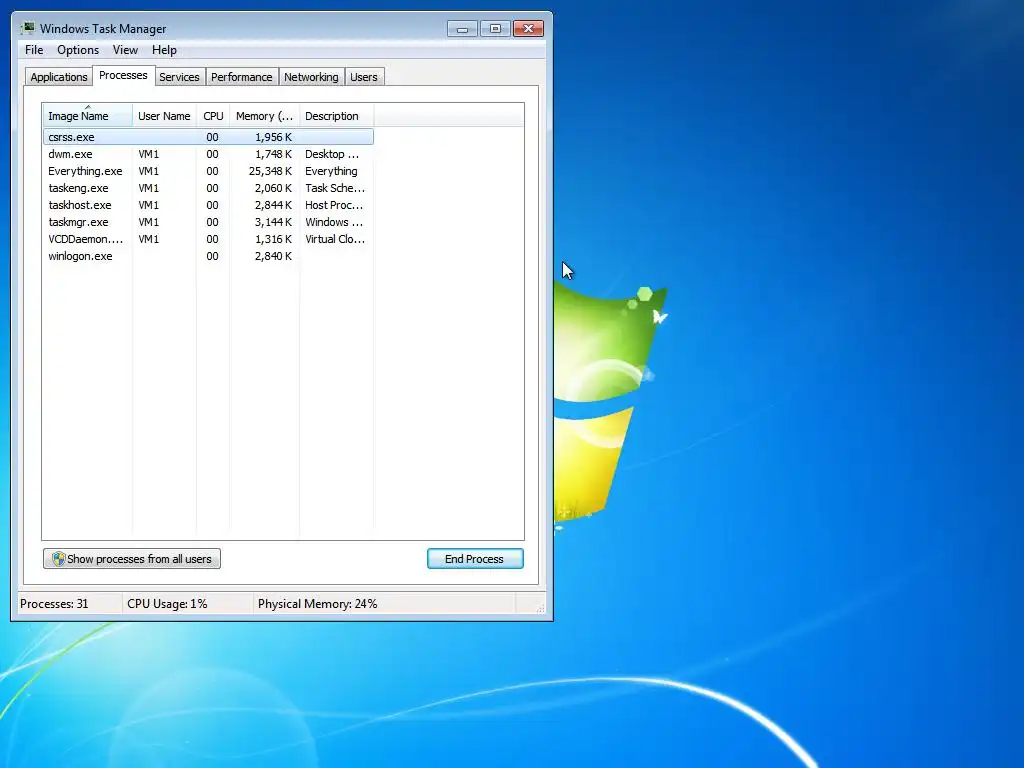Switch to the Services tab

(179, 77)
